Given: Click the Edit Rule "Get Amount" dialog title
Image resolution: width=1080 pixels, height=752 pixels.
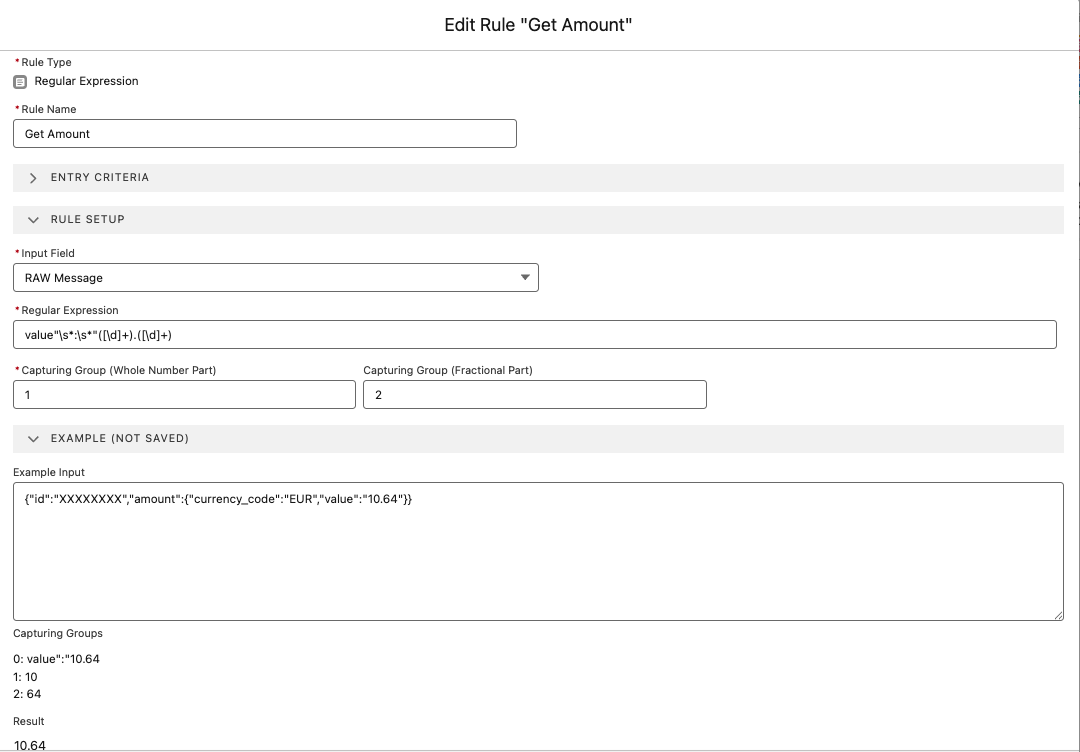Looking at the screenshot, I should (x=538, y=25).
